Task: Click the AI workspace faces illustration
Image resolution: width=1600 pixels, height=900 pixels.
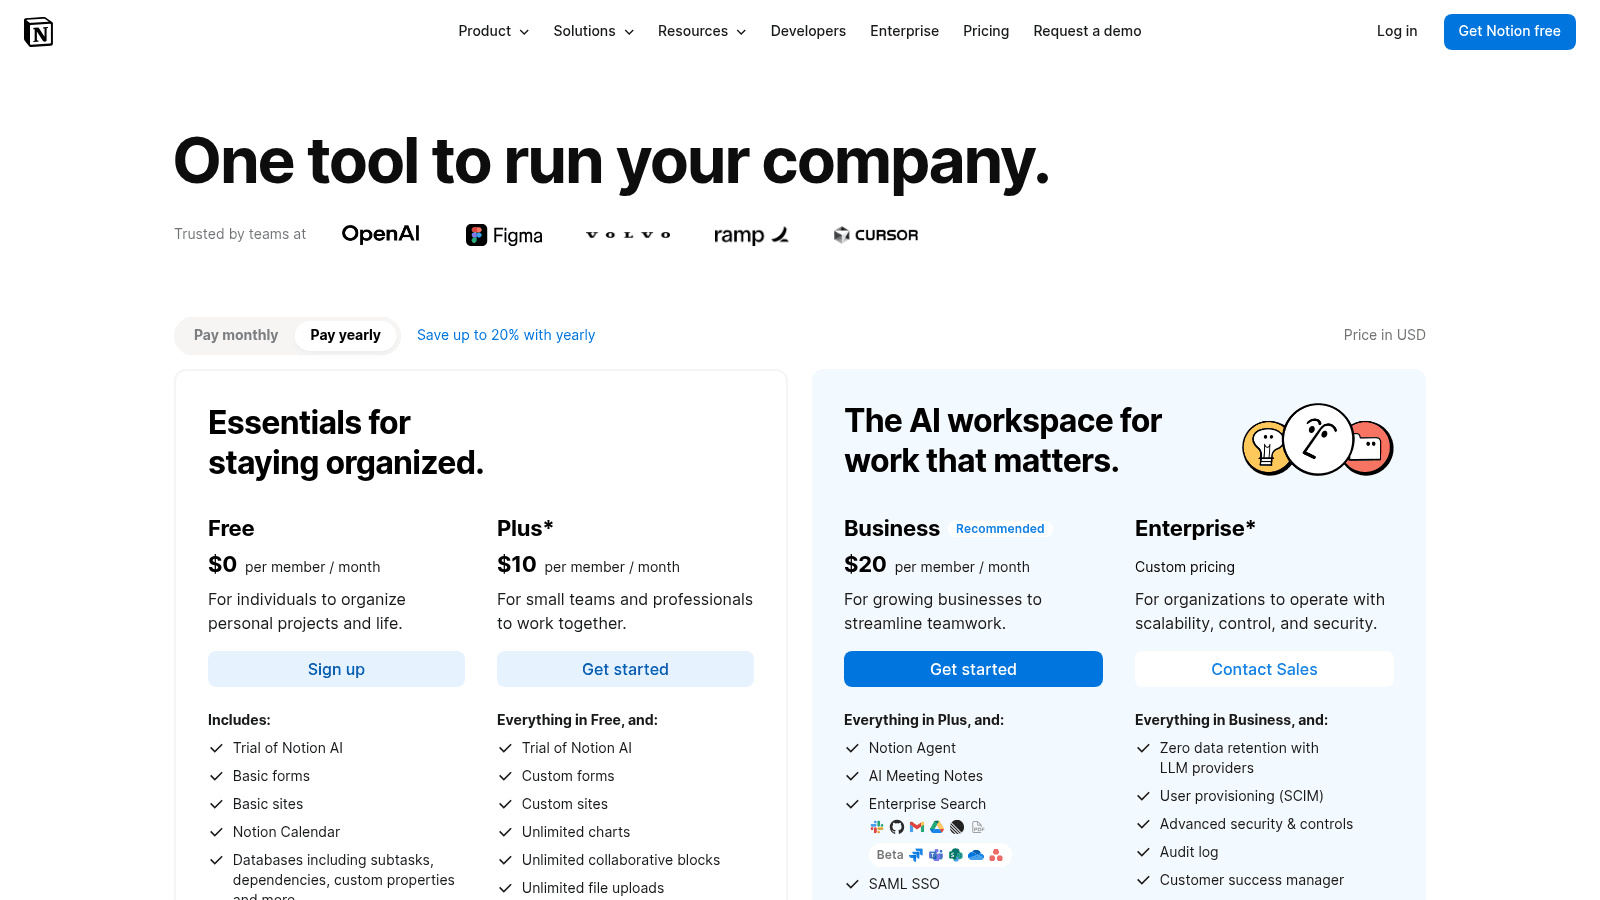Action: [x=1318, y=440]
